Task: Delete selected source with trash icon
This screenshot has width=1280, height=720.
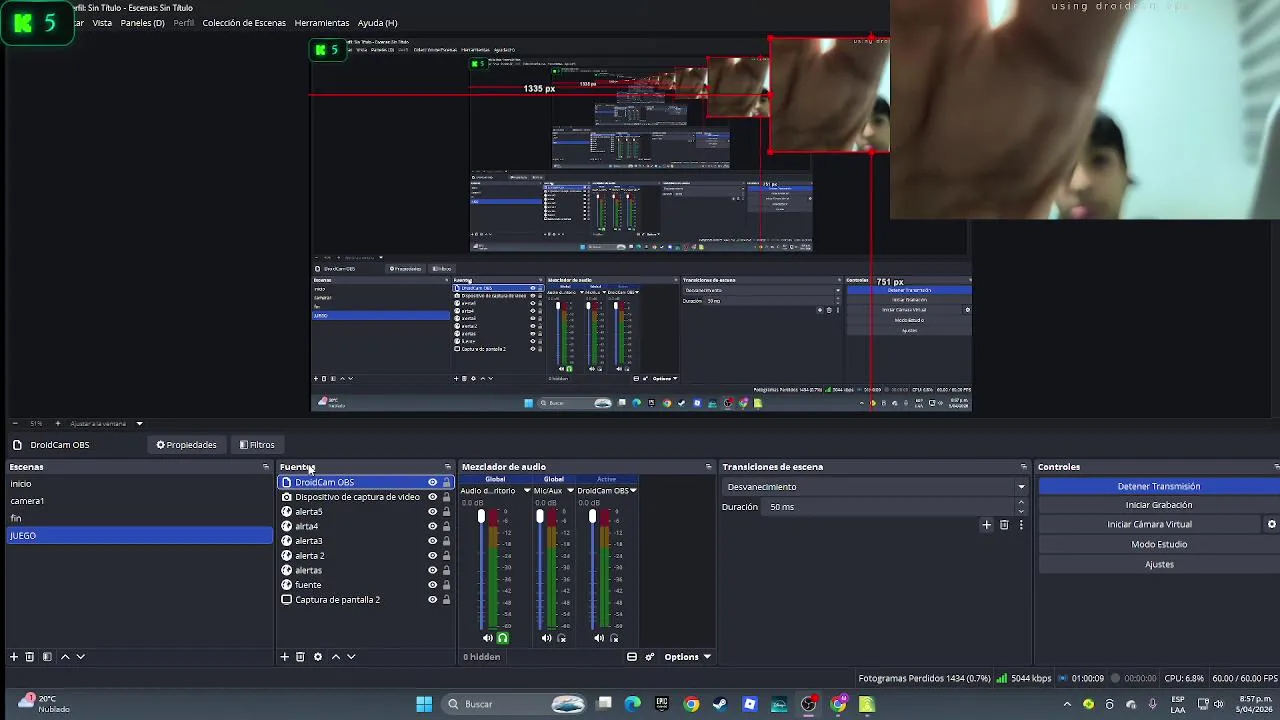Action: coord(300,657)
